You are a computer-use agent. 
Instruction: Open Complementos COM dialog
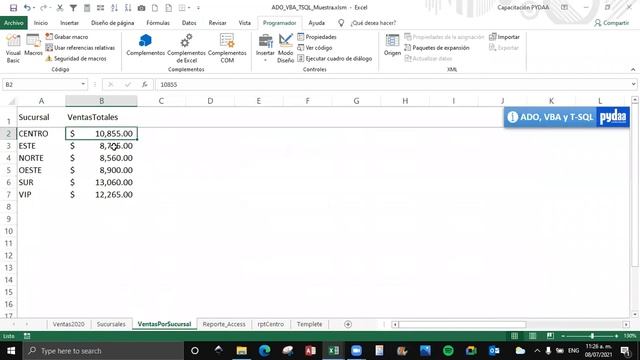pos(227,49)
